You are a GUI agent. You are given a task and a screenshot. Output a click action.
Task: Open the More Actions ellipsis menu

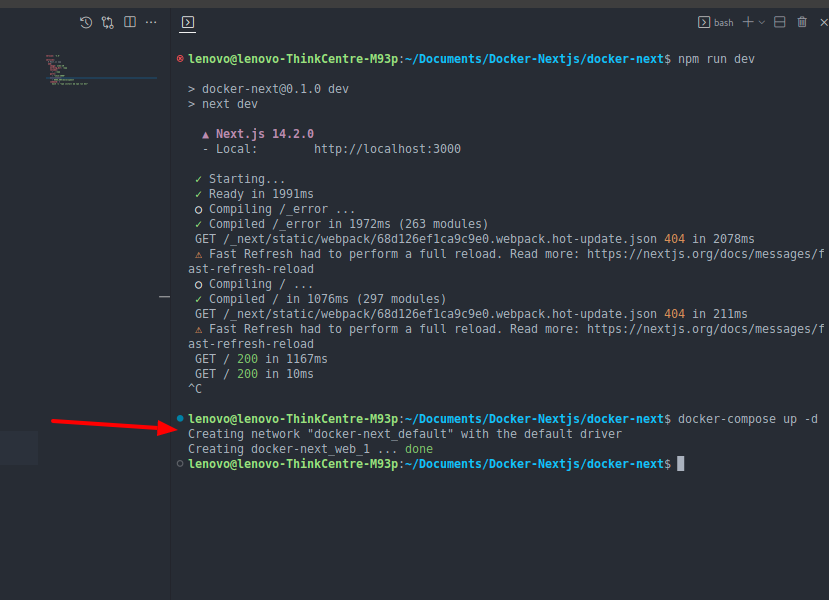(x=152, y=21)
